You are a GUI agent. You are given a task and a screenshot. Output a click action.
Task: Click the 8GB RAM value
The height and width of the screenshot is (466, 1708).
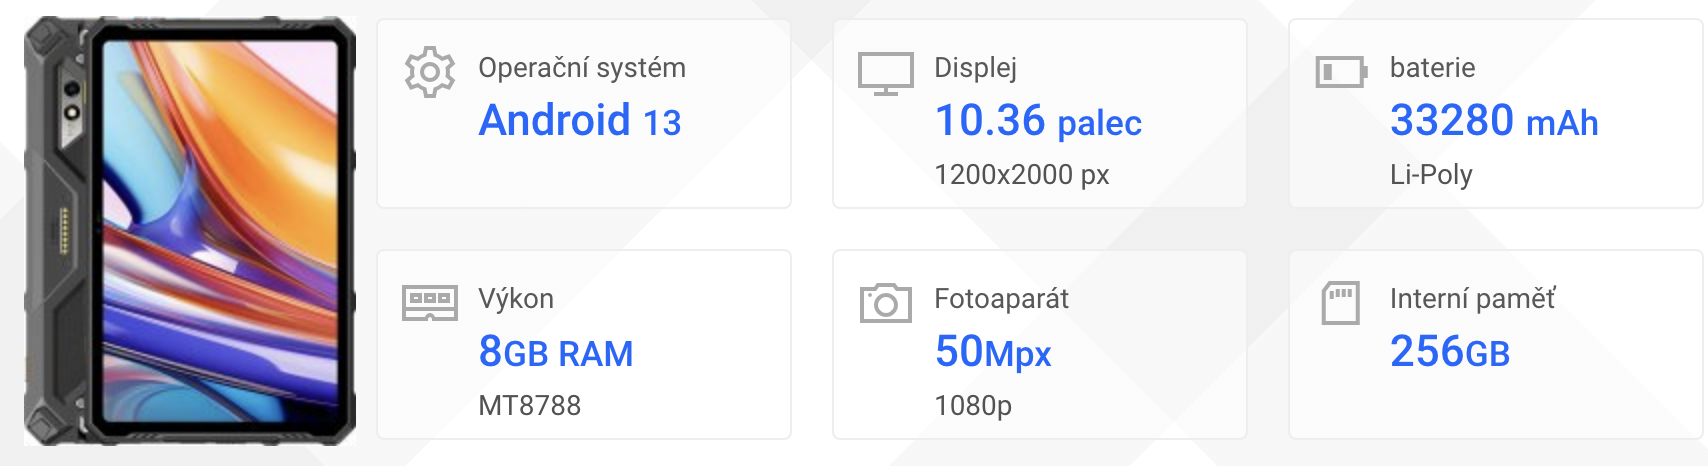pyautogui.click(x=556, y=352)
